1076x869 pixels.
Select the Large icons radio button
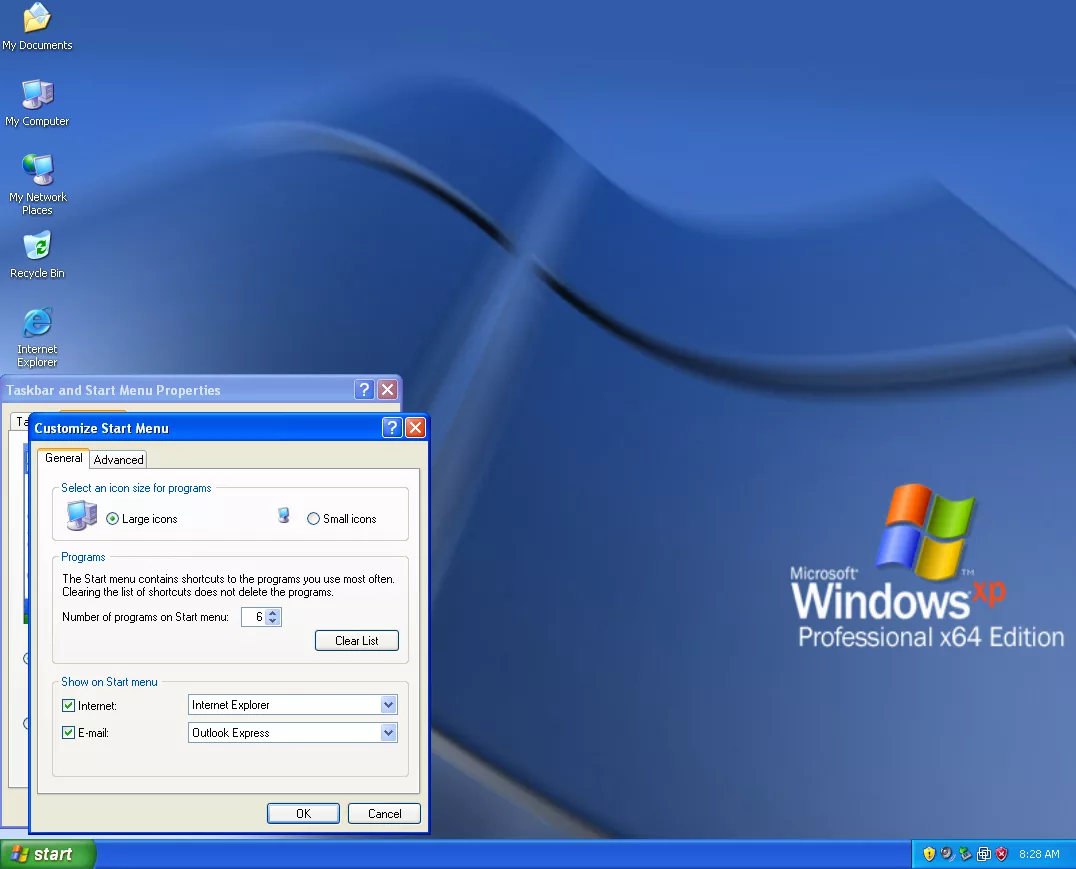pos(113,519)
